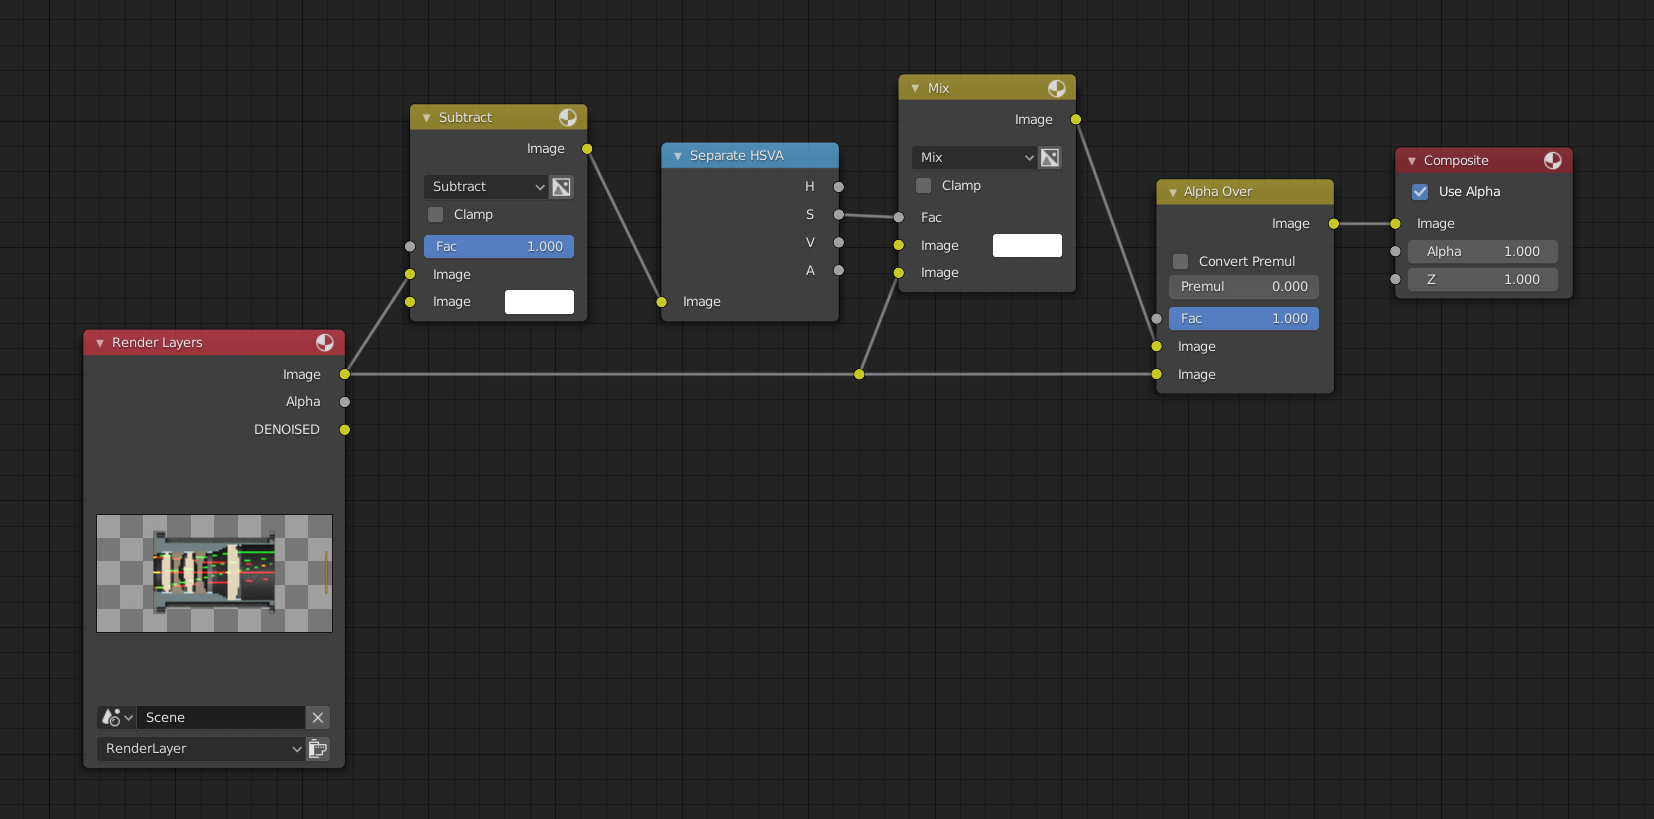Enable Convert Premul in Alpha Over
The width and height of the screenshot is (1654, 819).
(x=1181, y=261)
